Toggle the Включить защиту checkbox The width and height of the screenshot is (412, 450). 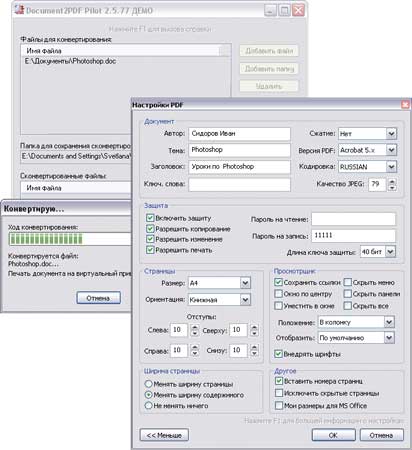[x=150, y=218]
